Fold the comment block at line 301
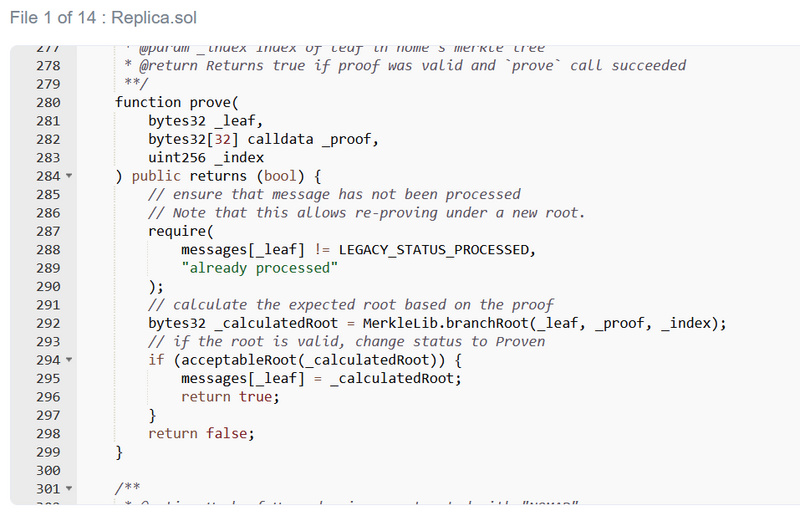 tap(69, 488)
